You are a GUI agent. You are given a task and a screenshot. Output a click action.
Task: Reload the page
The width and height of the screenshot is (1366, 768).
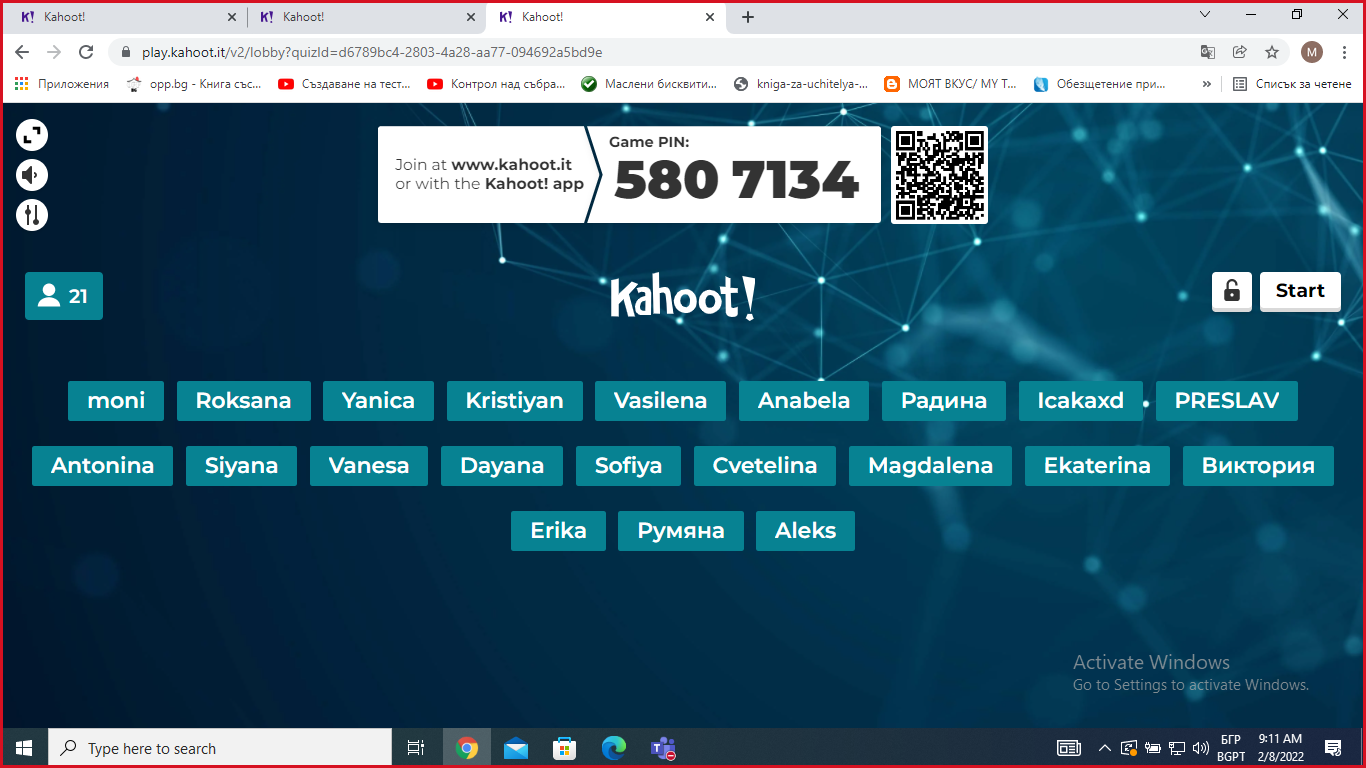86,52
